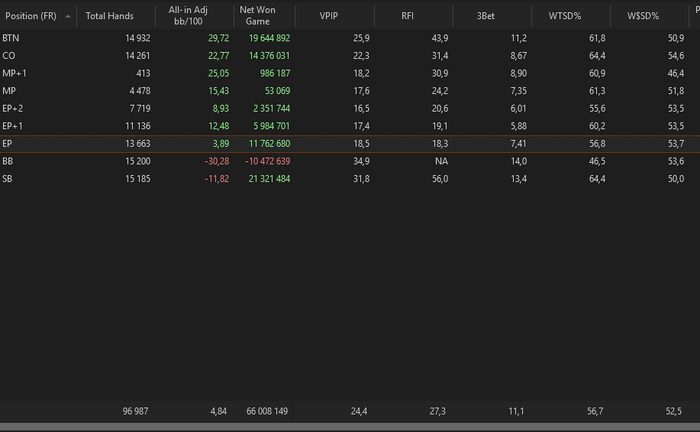Select the SB position row
The width and height of the screenshot is (700, 432).
coord(350,179)
